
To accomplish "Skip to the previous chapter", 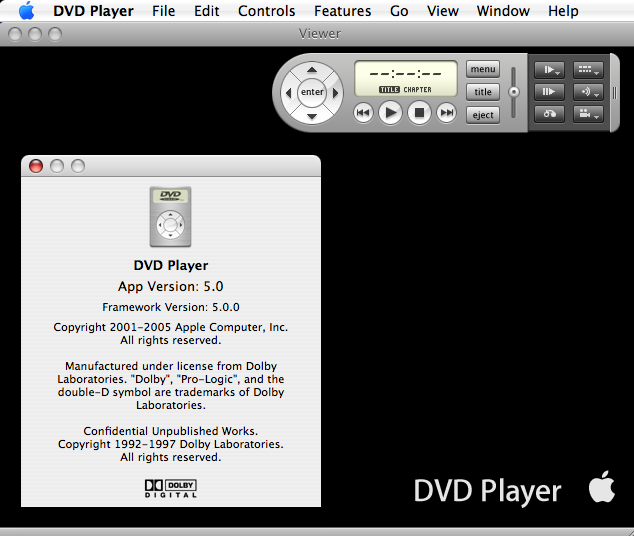I will pos(363,112).
